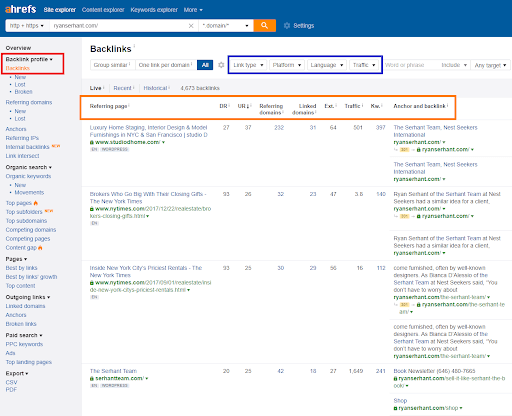Click the orange search magnifier button
512x416 pixels.
(x=264, y=25)
